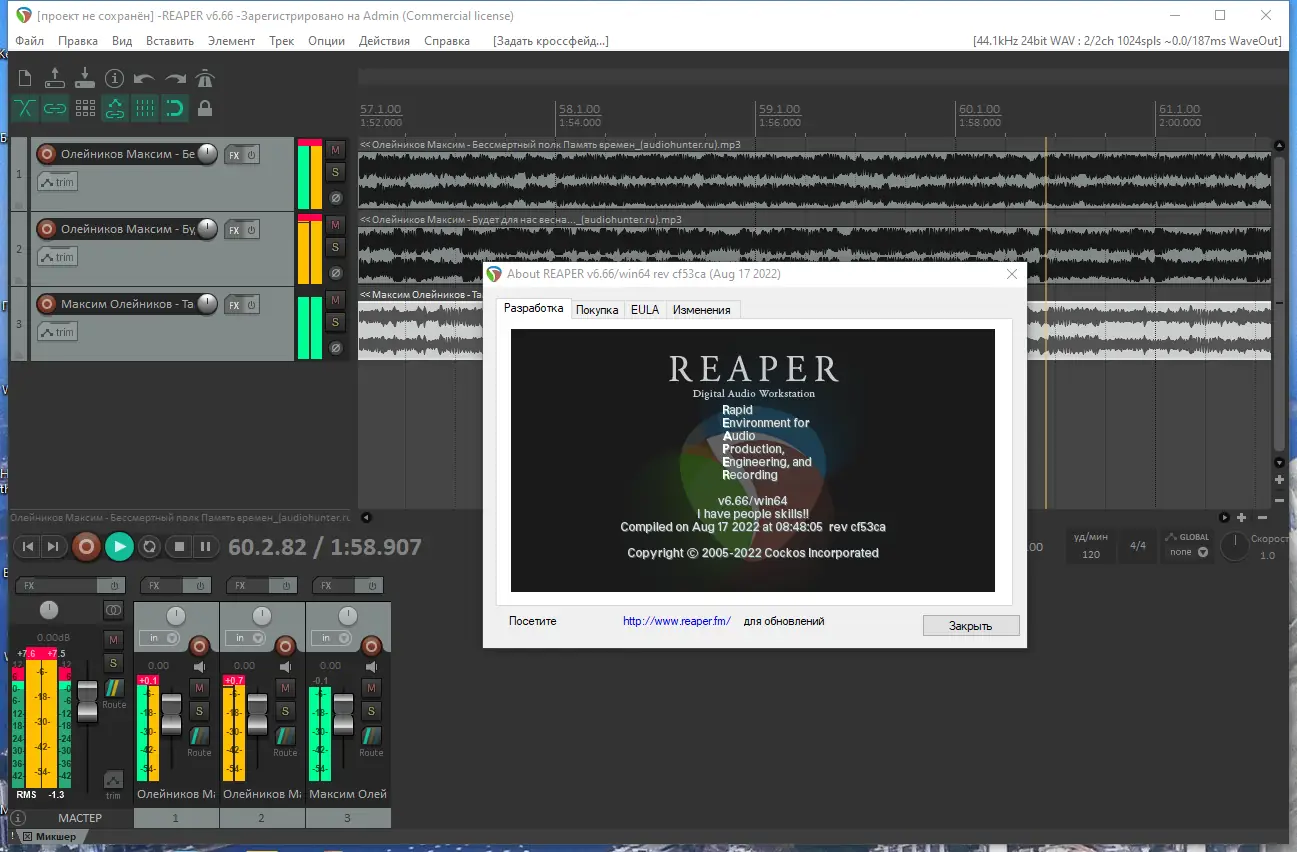Image resolution: width=1297 pixels, height=852 pixels.
Task: Toggle item grouping chain-link toolbar icon
Action: (55, 108)
